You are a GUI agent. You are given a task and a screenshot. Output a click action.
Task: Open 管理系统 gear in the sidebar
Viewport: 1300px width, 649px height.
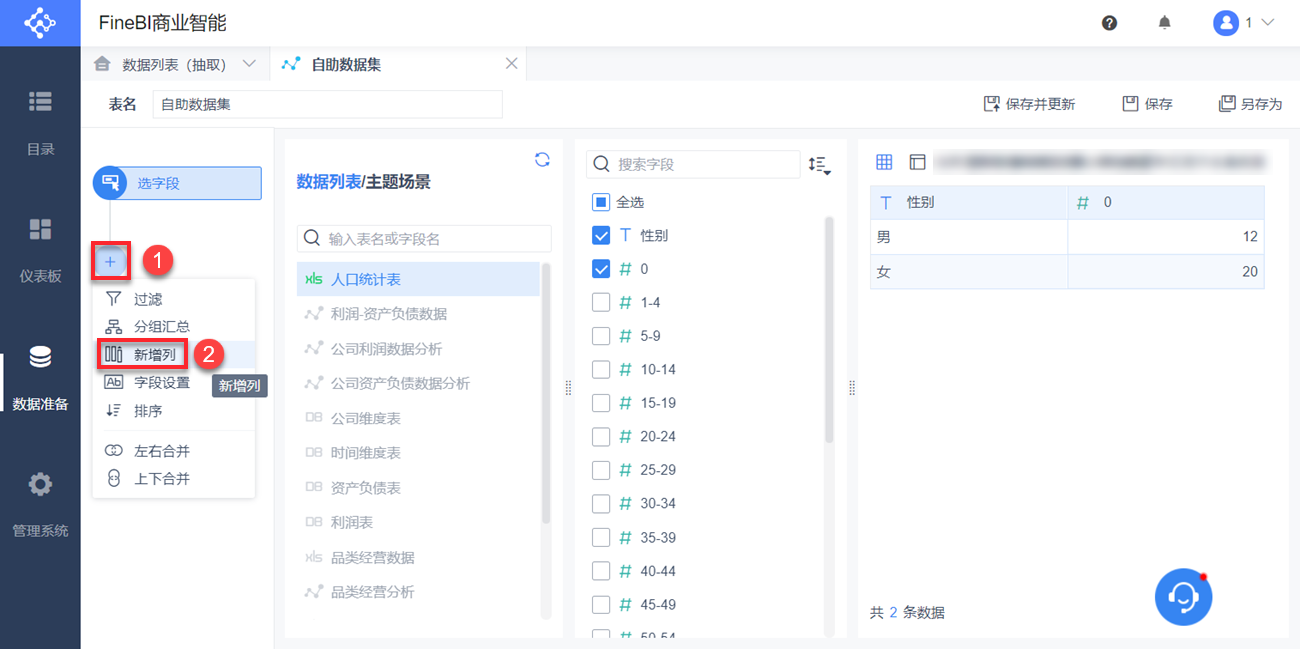click(40, 503)
